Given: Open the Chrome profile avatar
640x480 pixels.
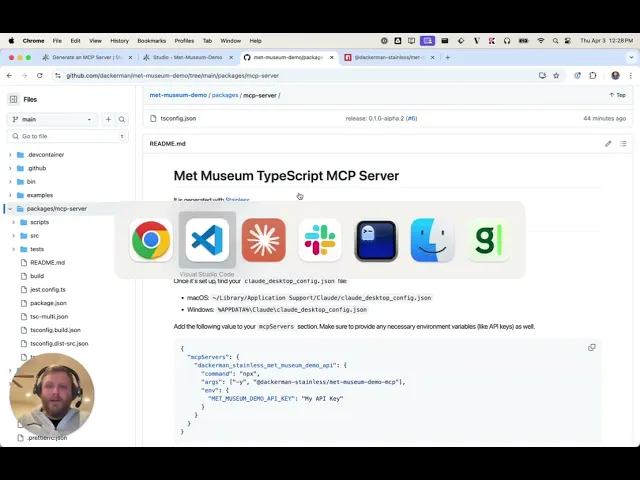Looking at the screenshot, I should click(616, 76).
